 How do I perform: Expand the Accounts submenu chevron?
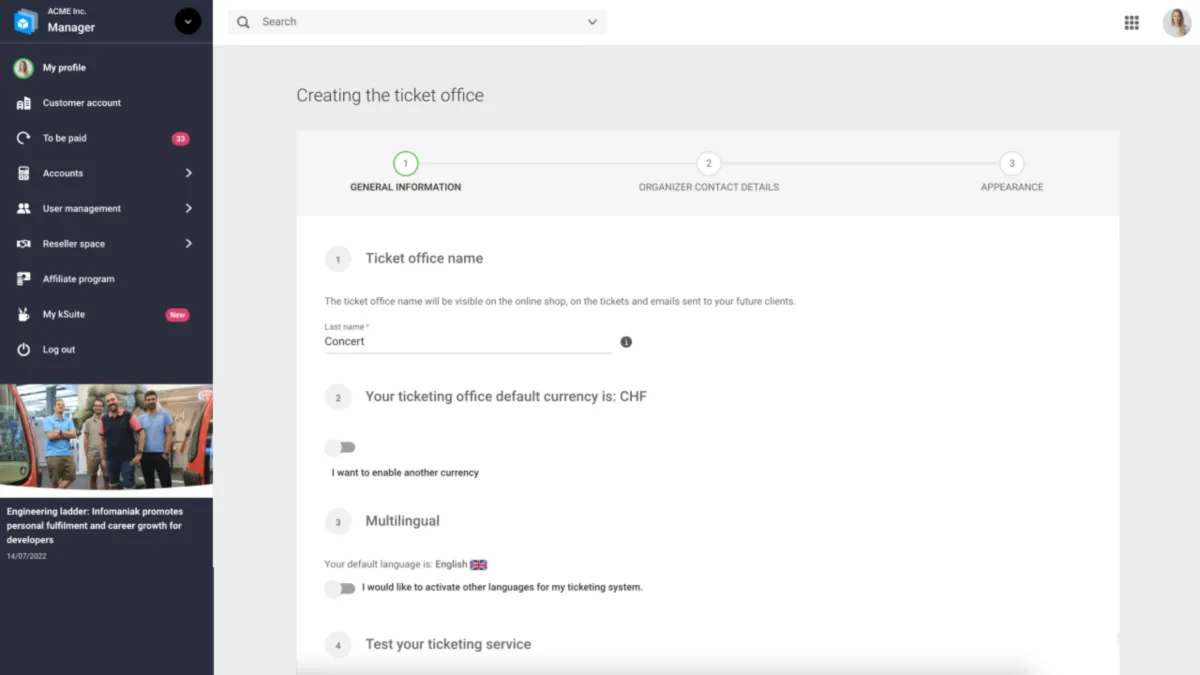[x=188, y=173]
